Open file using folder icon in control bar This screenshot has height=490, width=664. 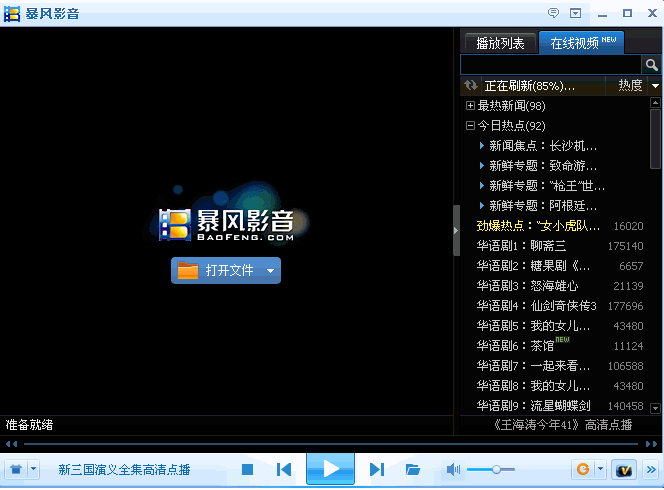pyautogui.click(x=412, y=469)
